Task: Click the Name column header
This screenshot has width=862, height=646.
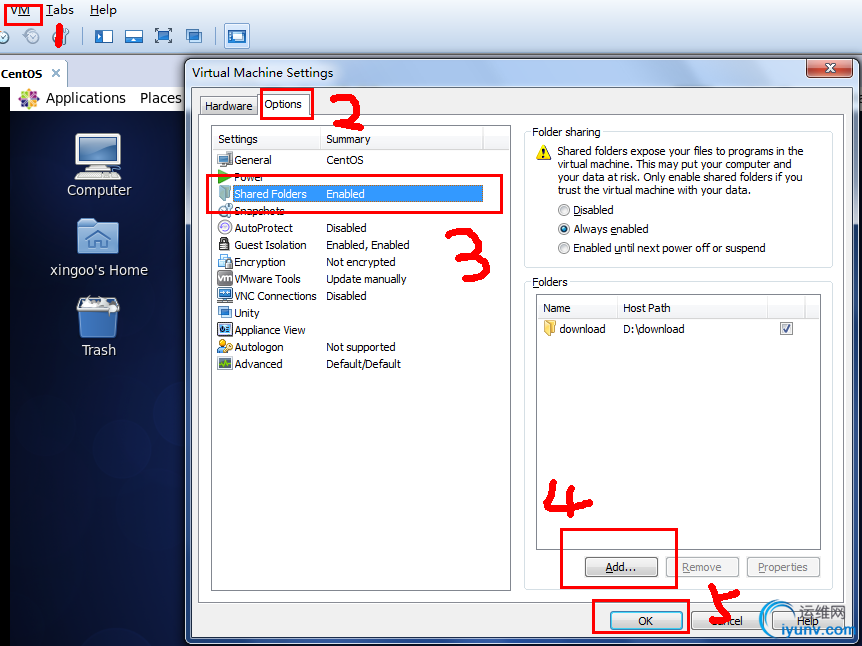Action: pyautogui.click(x=577, y=308)
